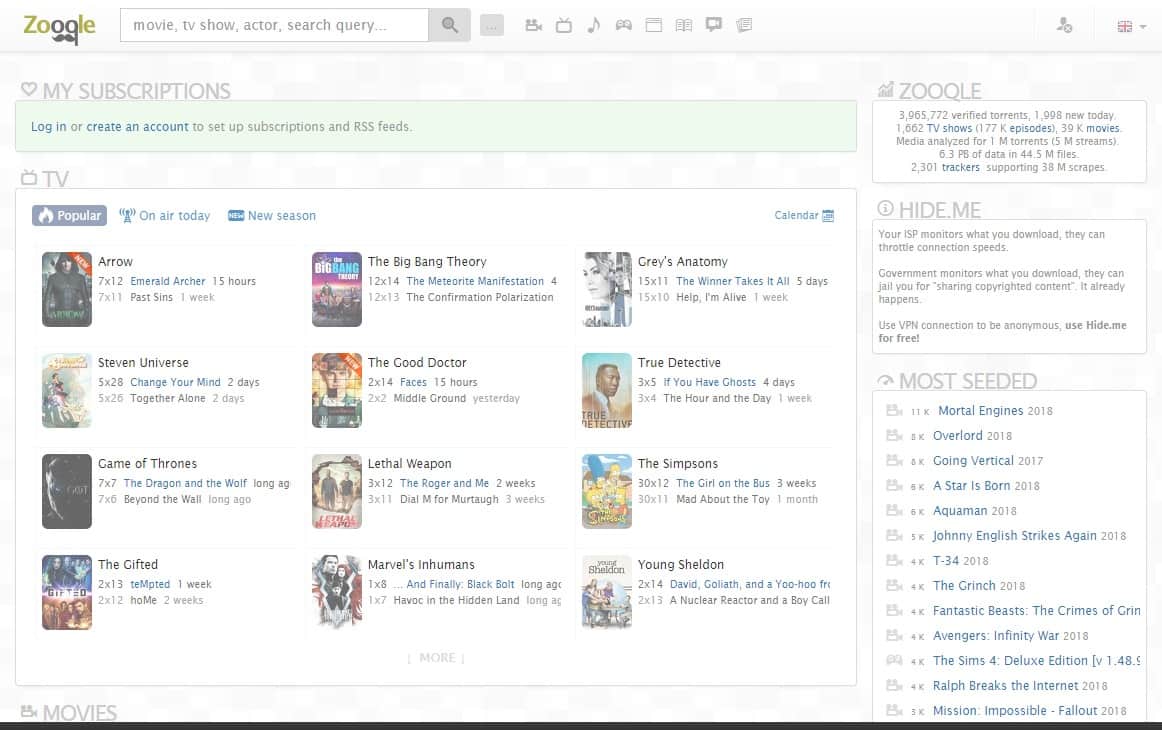Click the create an account link
1162x730 pixels.
pyautogui.click(x=137, y=127)
